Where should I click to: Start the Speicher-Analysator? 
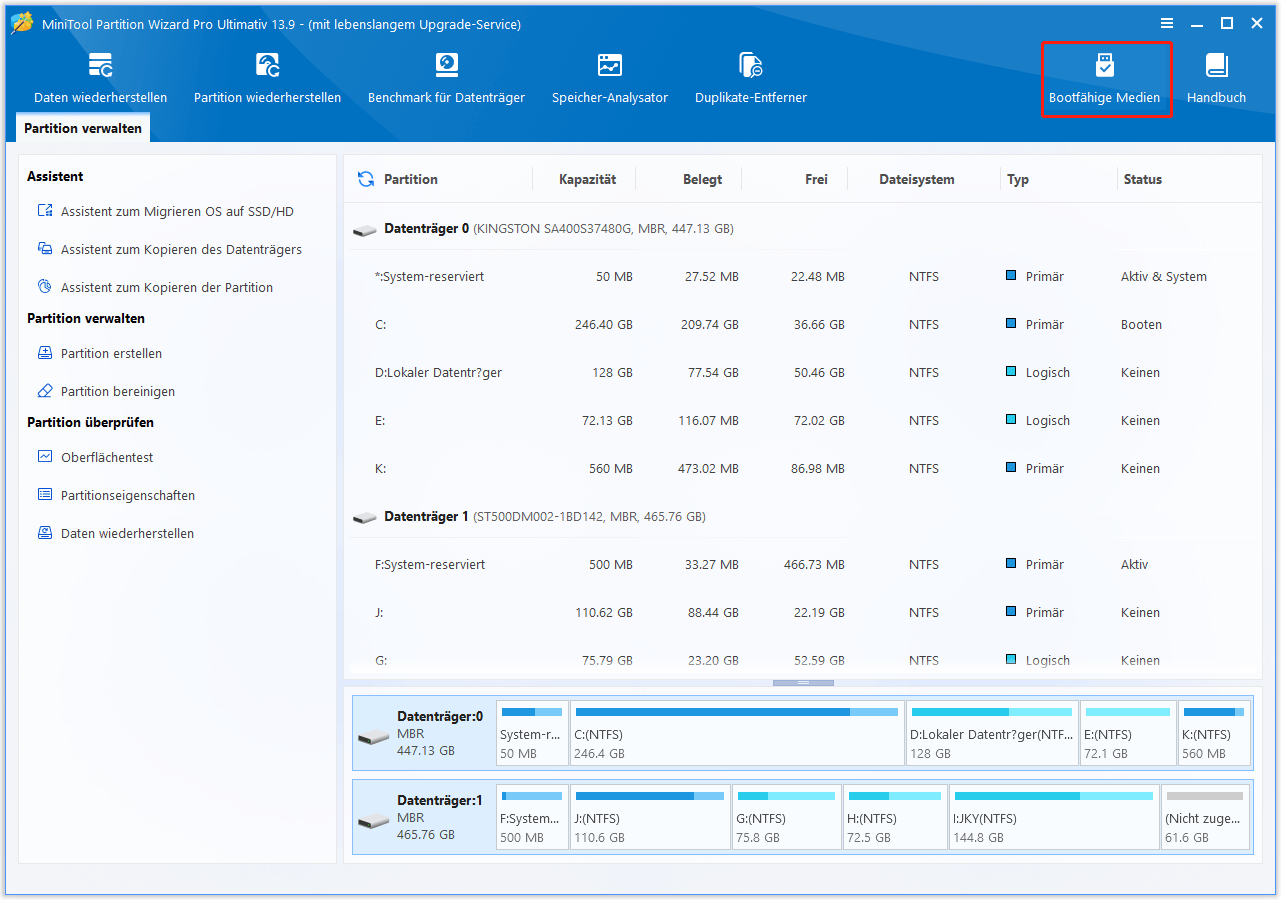point(610,79)
